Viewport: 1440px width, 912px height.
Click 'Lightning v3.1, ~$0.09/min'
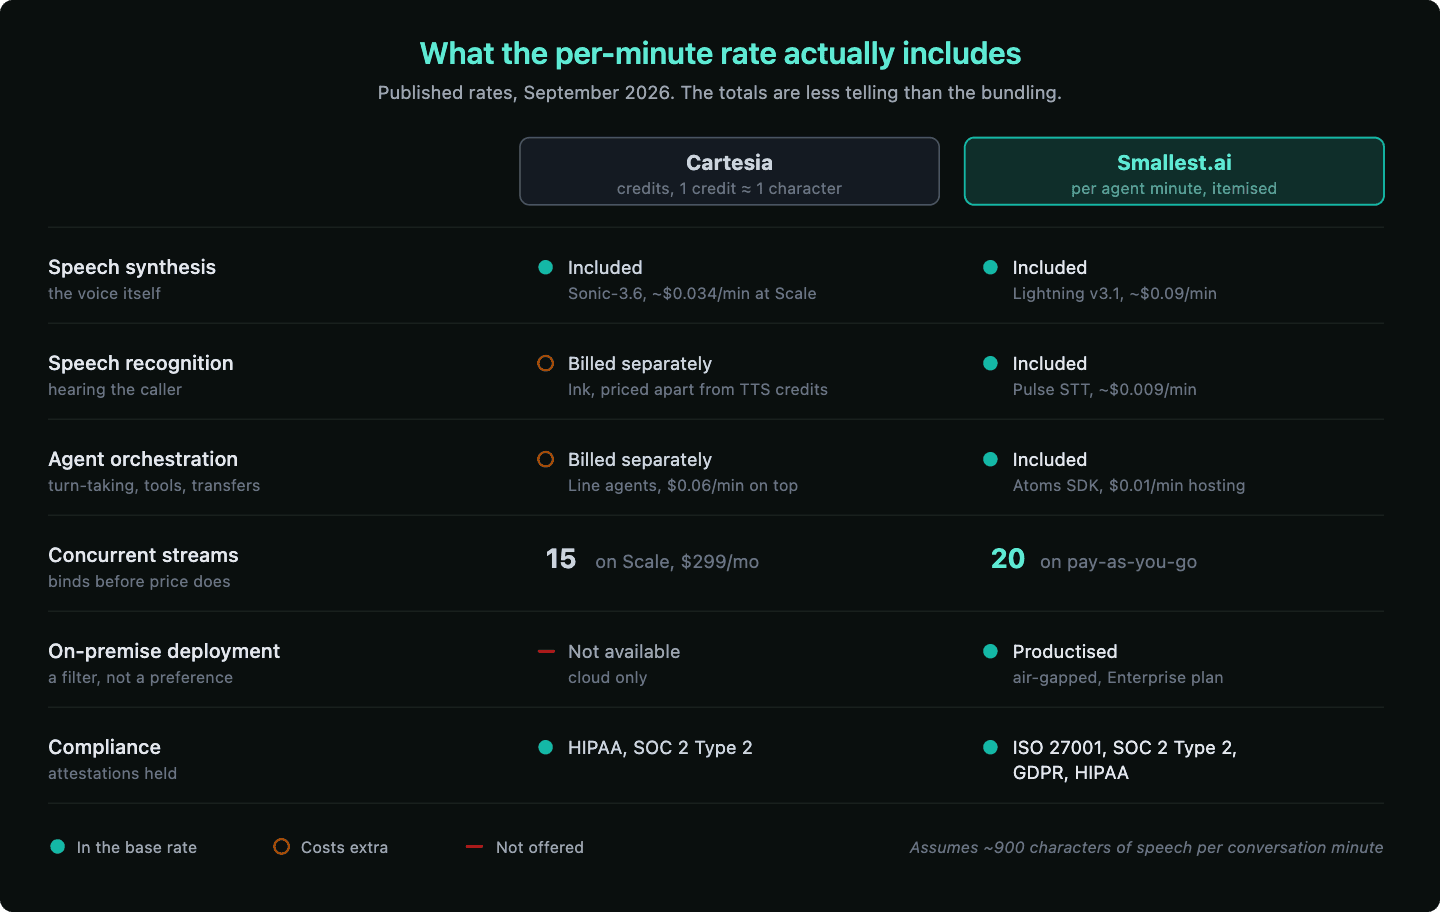tap(1115, 293)
